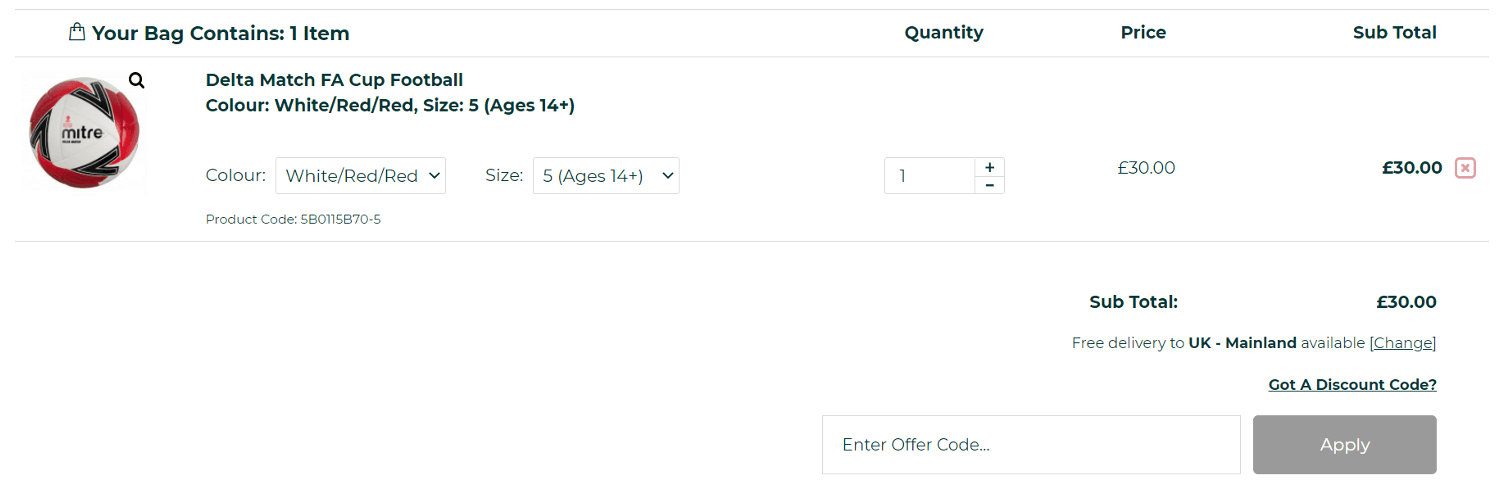Increase quantity with the plus button
1500x480 pixels.
tap(989, 167)
